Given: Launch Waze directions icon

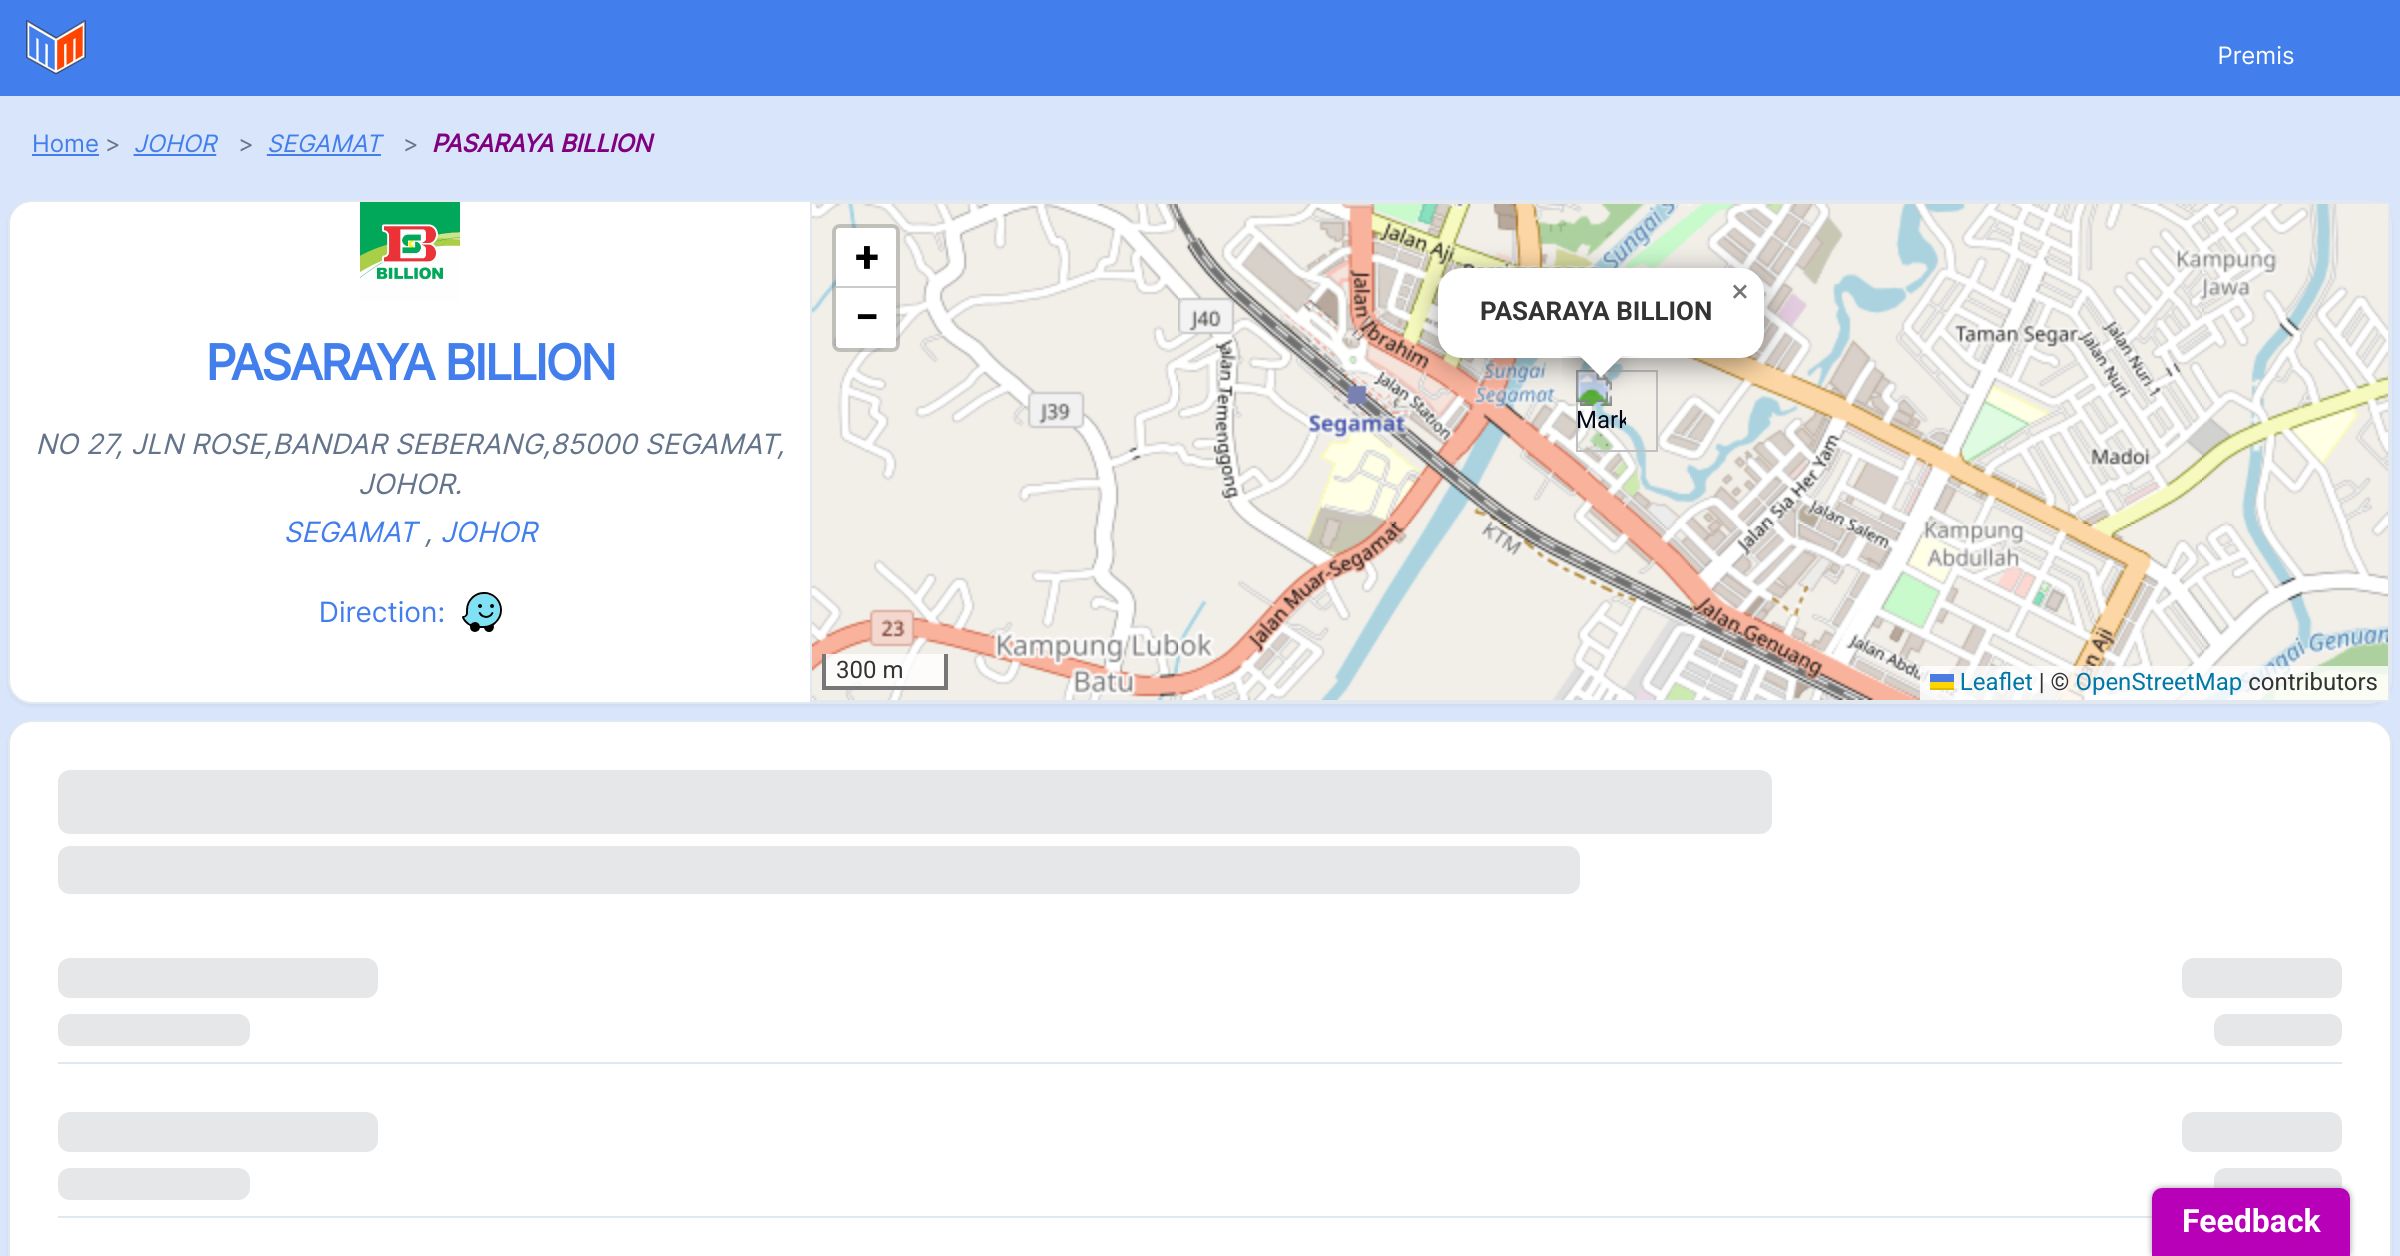Looking at the screenshot, I should coord(482,612).
